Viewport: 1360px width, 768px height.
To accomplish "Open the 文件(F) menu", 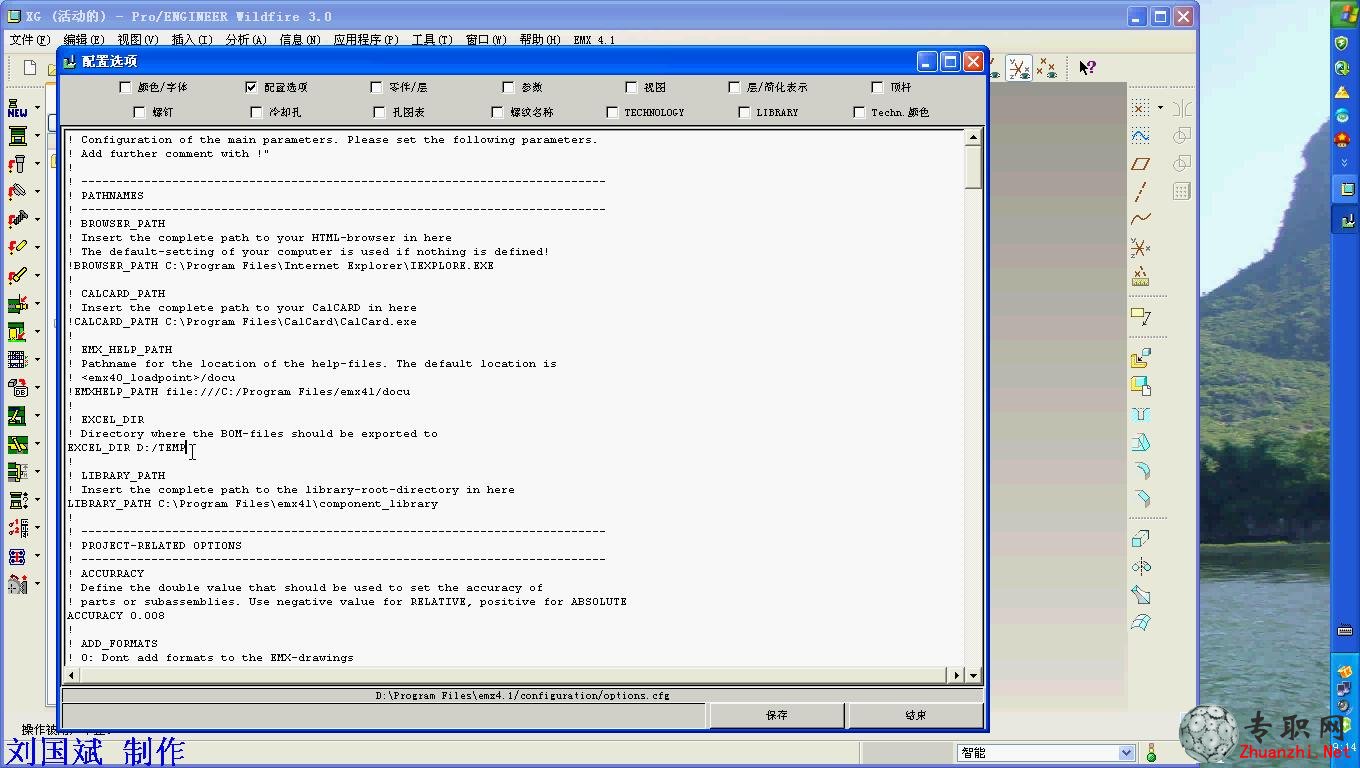I will tap(30, 40).
